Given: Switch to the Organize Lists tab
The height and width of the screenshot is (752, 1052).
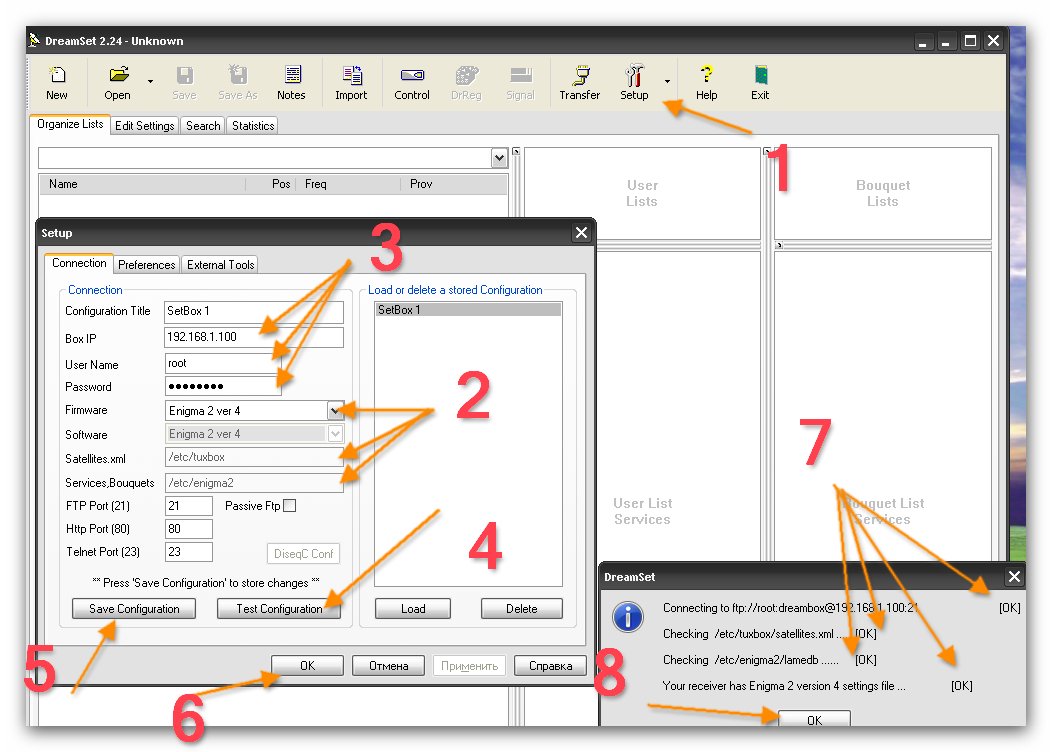Looking at the screenshot, I should click(70, 124).
